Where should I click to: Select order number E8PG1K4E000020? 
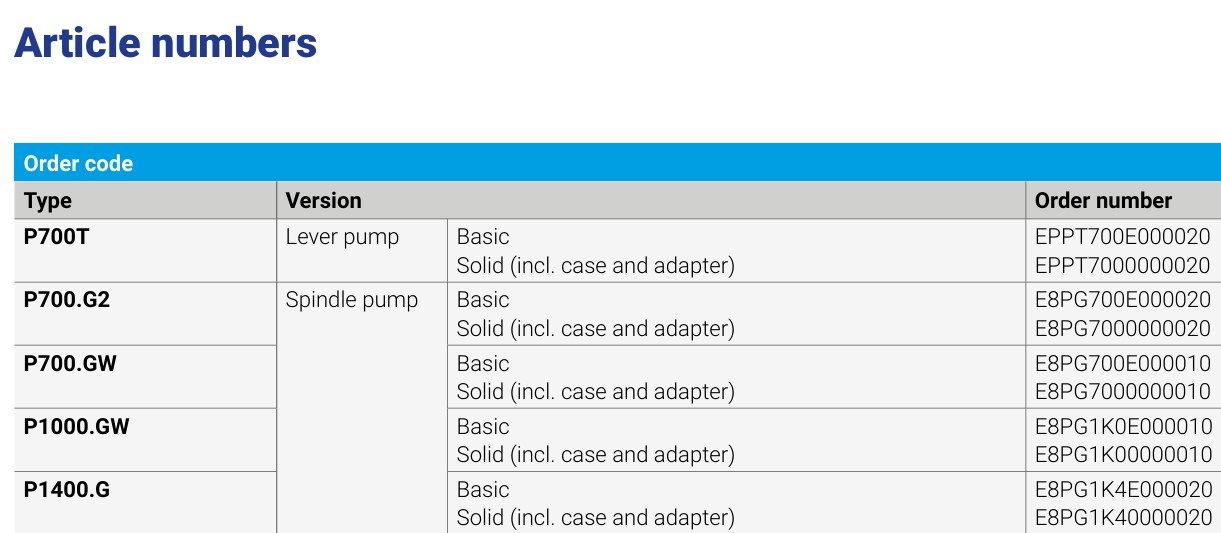1122,490
